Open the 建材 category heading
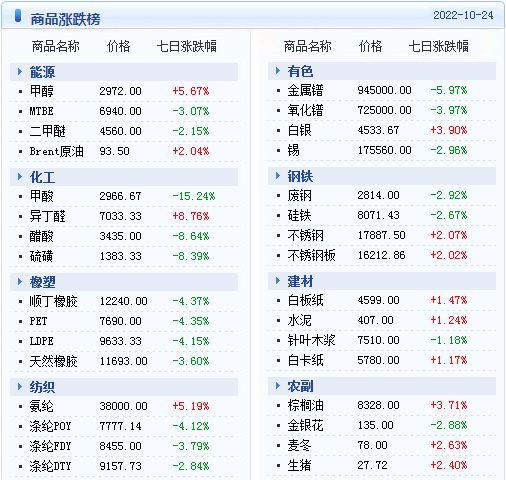This screenshot has height=480, width=506. [300, 281]
